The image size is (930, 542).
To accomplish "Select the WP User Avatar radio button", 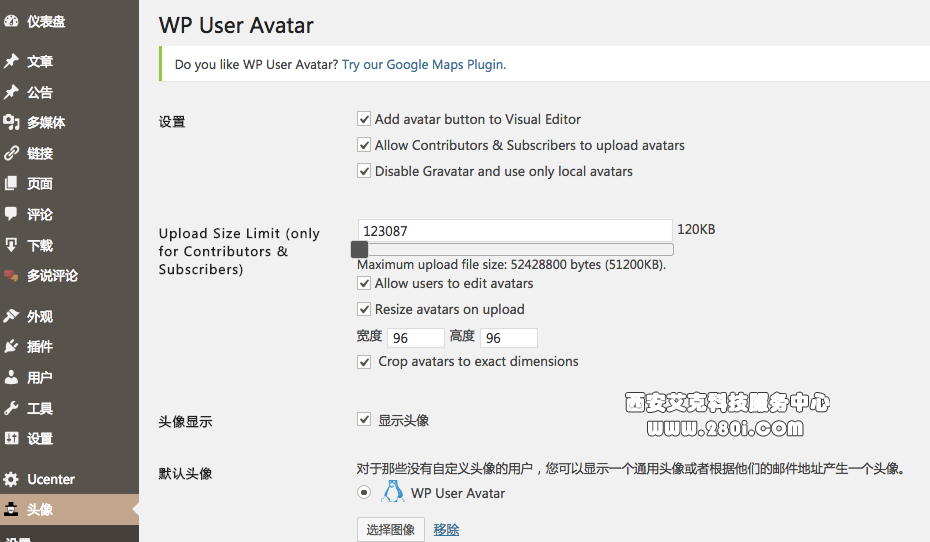I will (x=364, y=492).
